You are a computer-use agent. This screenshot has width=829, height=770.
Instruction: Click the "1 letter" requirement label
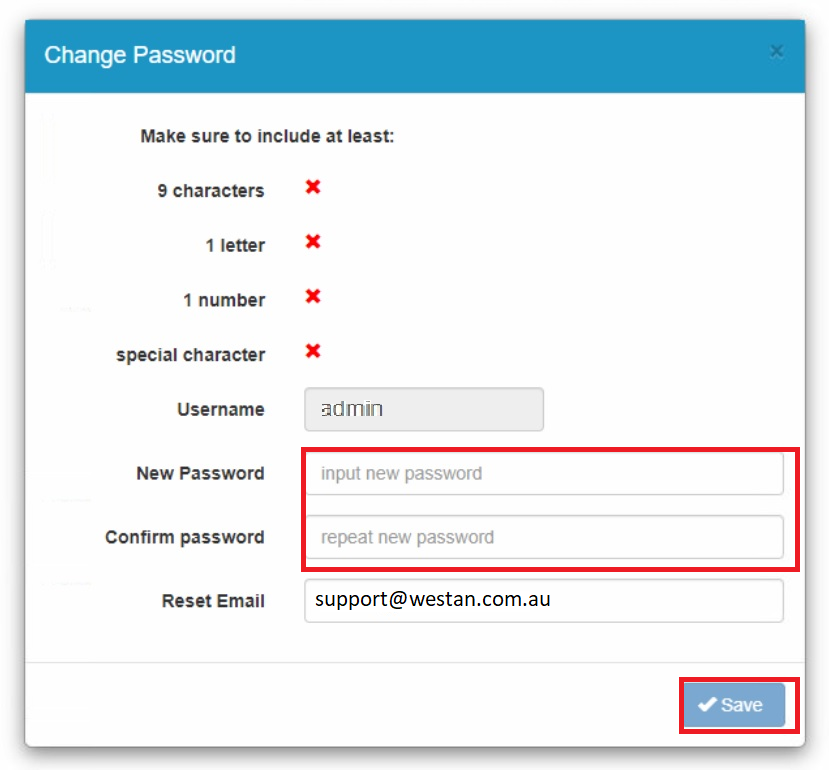(x=235, y=245)
